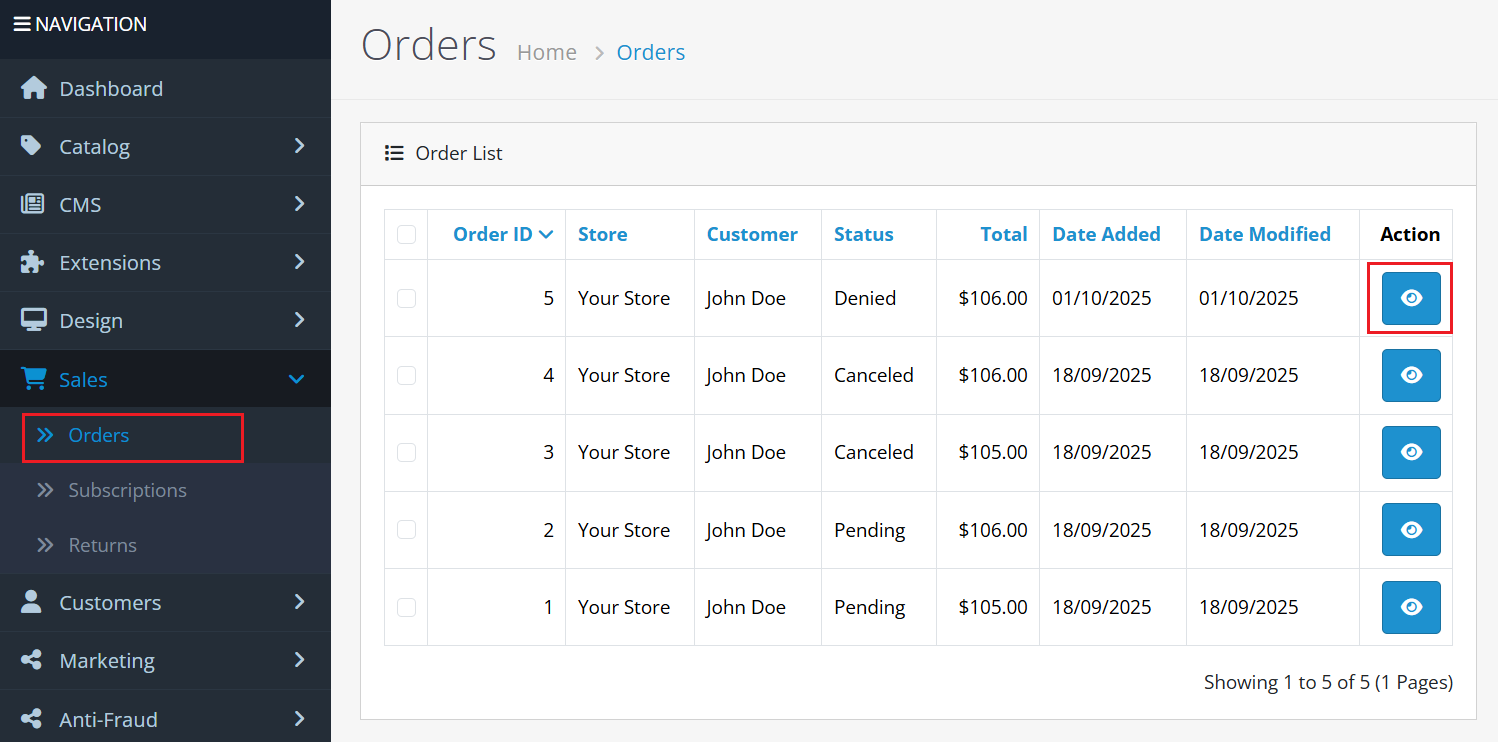Click the Sales shopping cart icon
Image resolution: width=1498 pixels, height=742 pixels.
[33, 379]
